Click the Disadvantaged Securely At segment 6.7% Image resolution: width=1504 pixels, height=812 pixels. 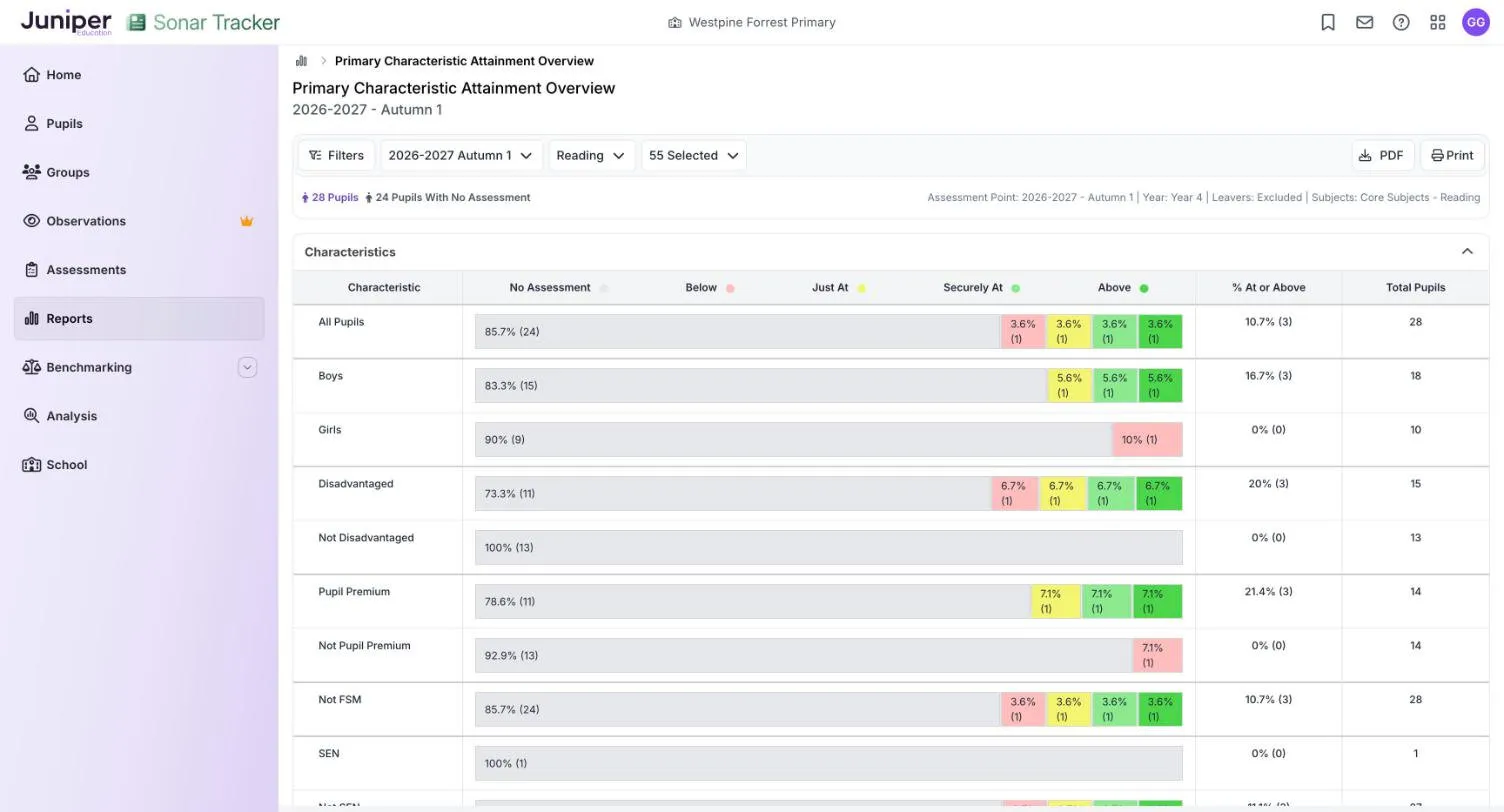(1110, 494)
